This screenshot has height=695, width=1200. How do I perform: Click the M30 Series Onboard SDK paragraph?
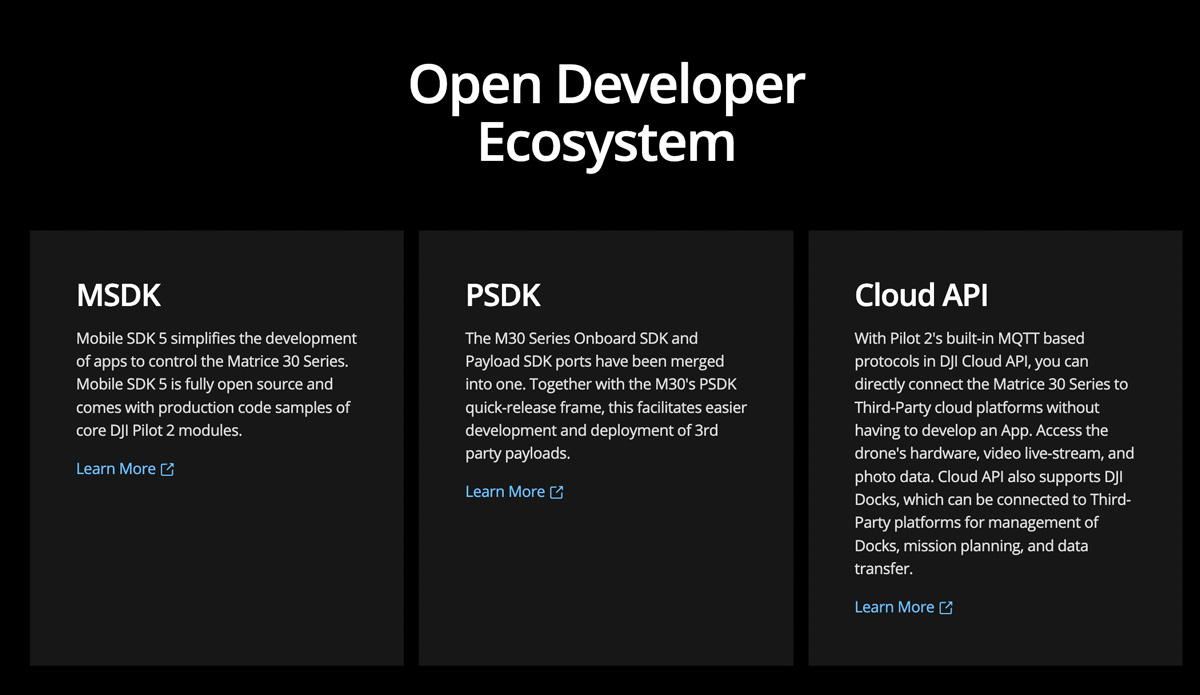click(x=606, y=396)
